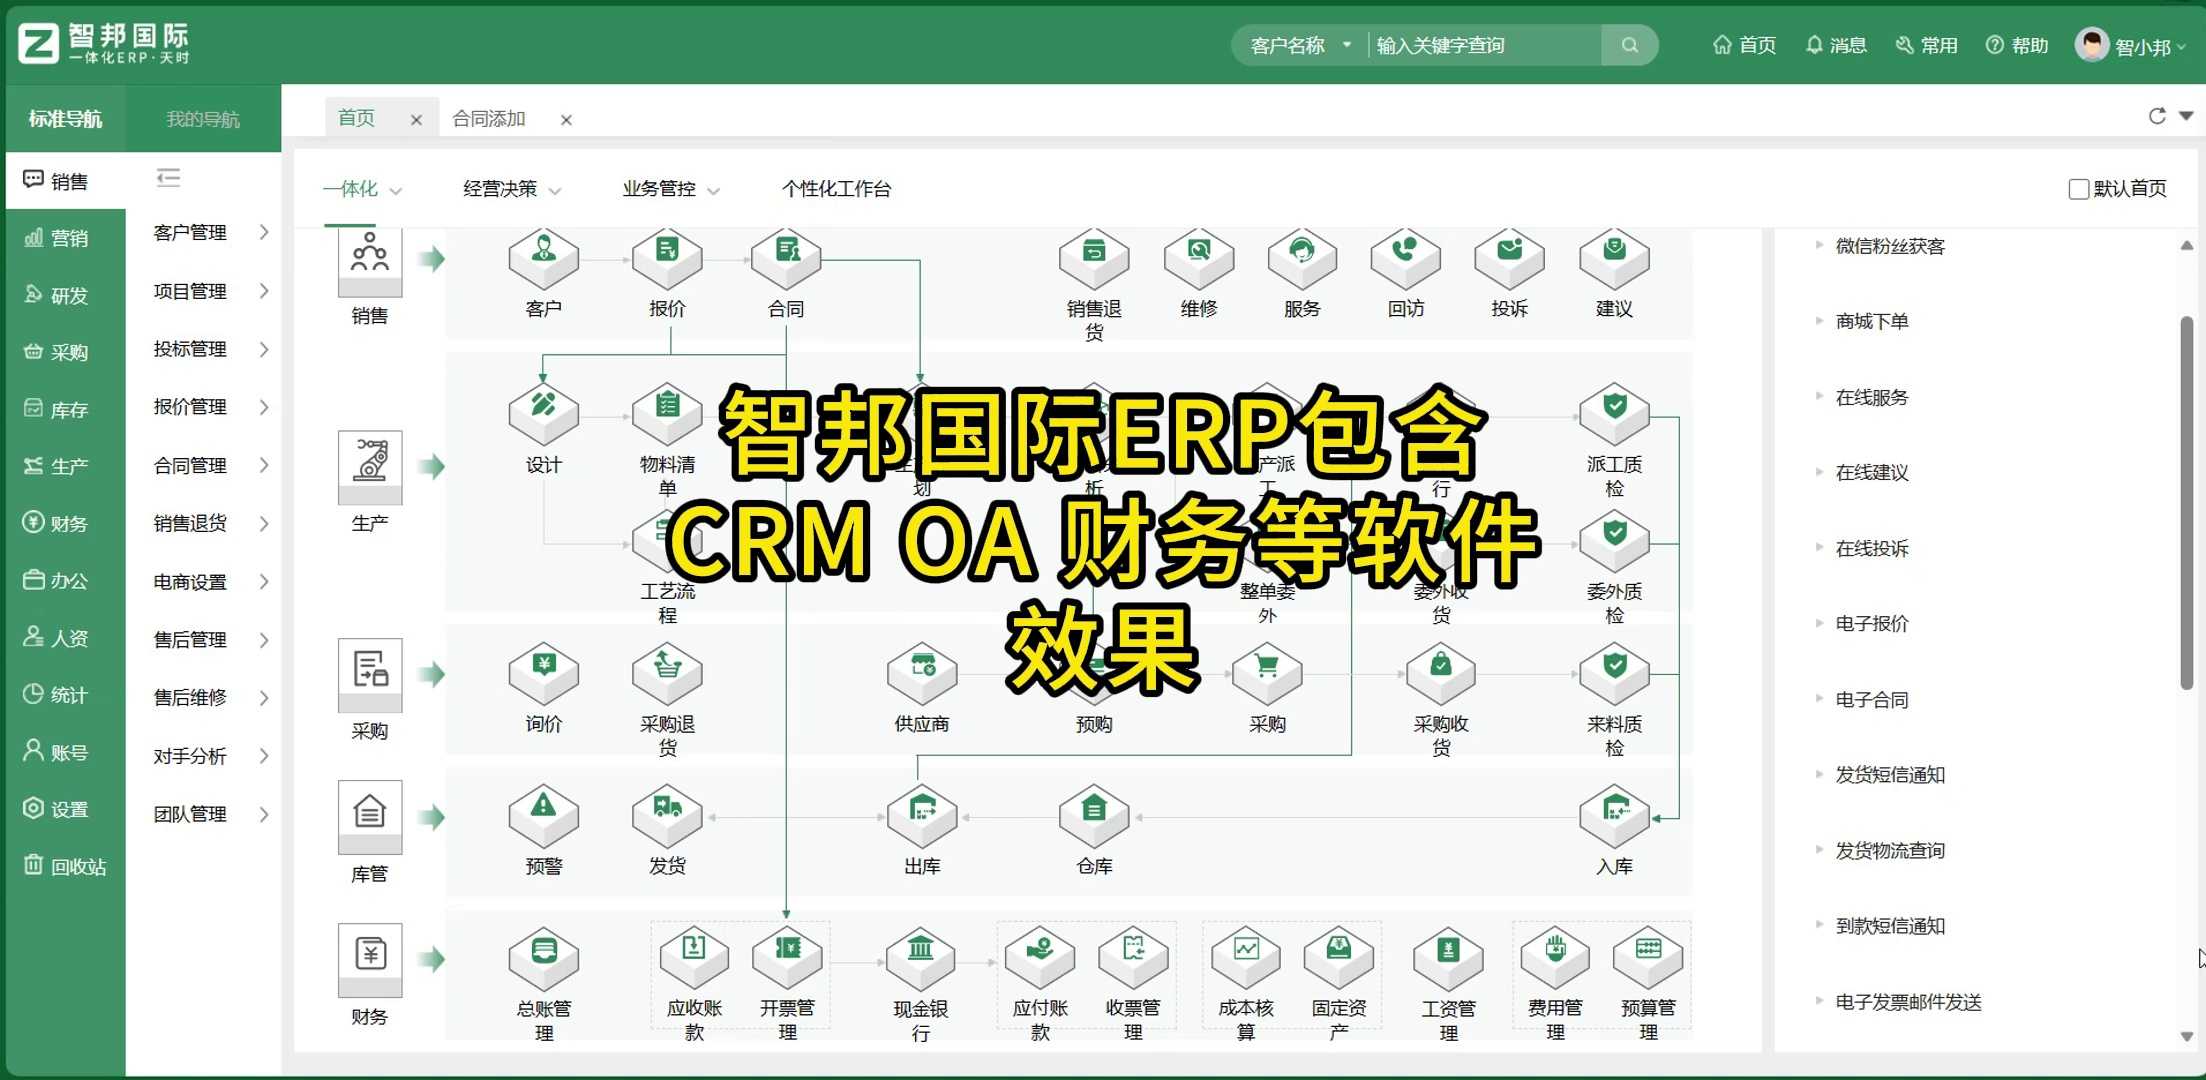This screenshot has width=2206, height=1080.
Task: Open the 预警 warning icon
Action: point(543,815)
